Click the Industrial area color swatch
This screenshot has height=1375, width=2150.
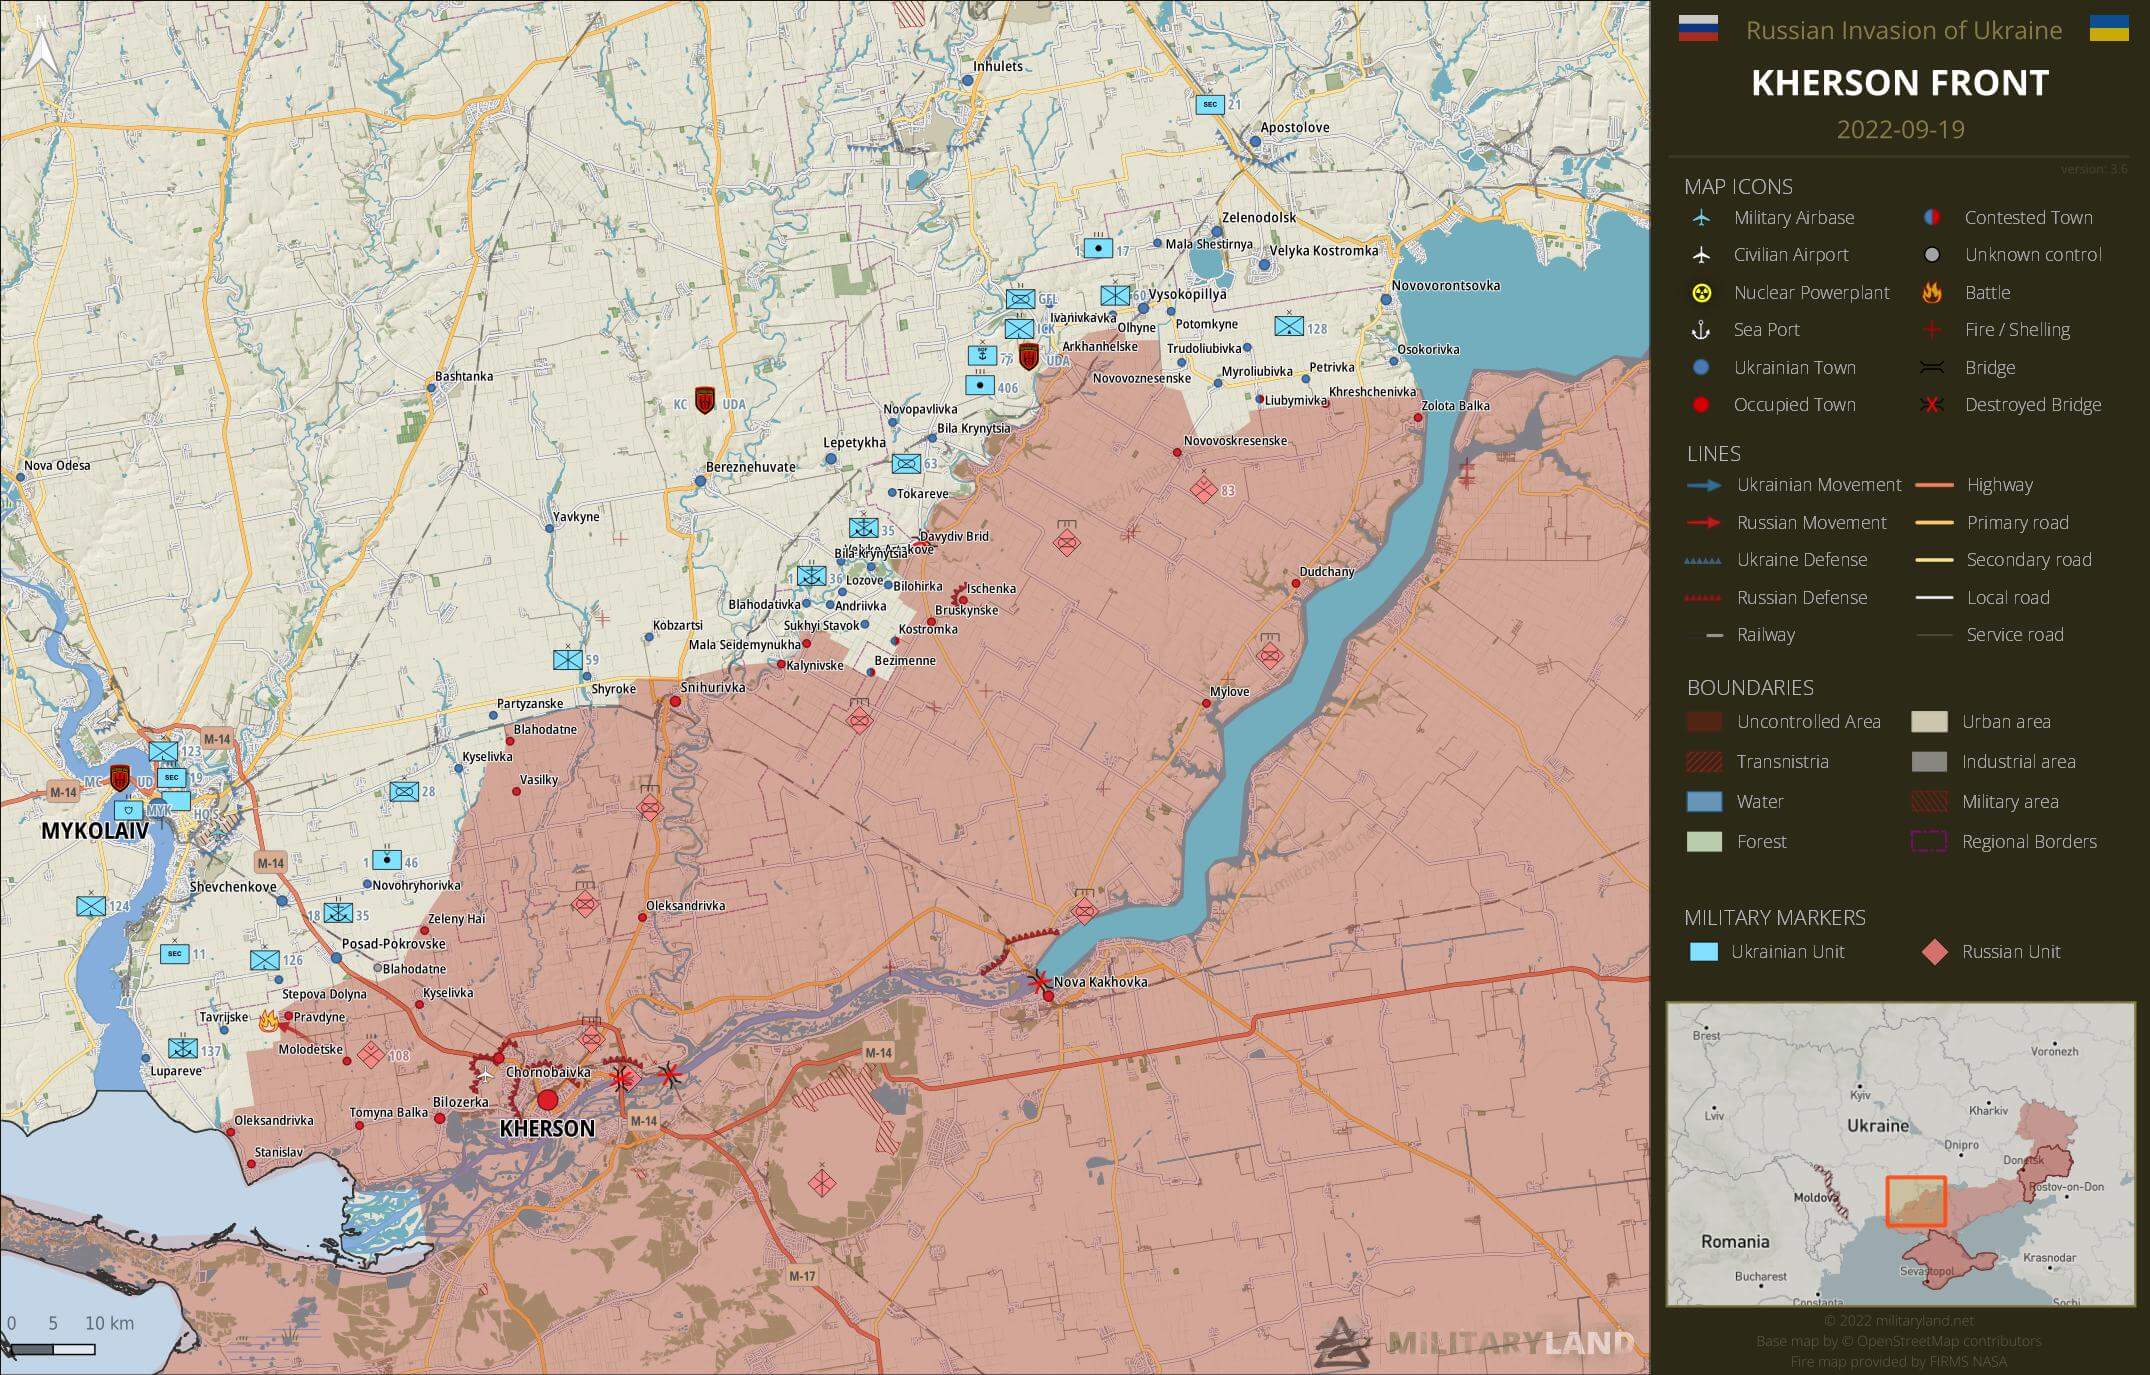tap(1929, 762)
